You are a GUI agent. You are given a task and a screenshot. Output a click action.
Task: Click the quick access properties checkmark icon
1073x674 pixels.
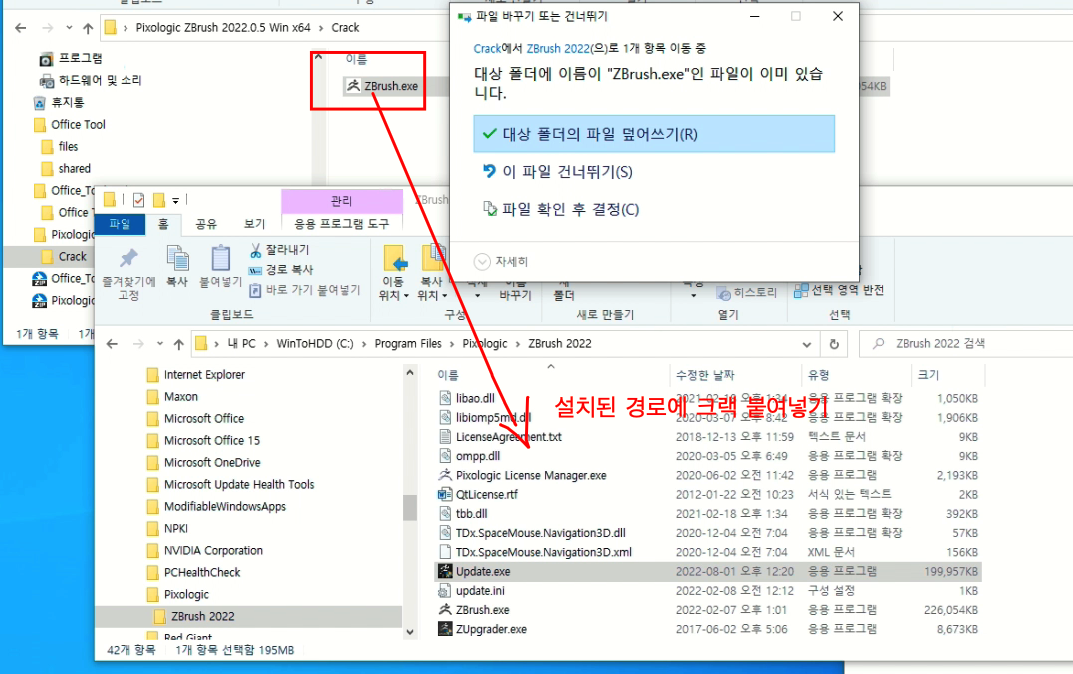pos(139,200)
